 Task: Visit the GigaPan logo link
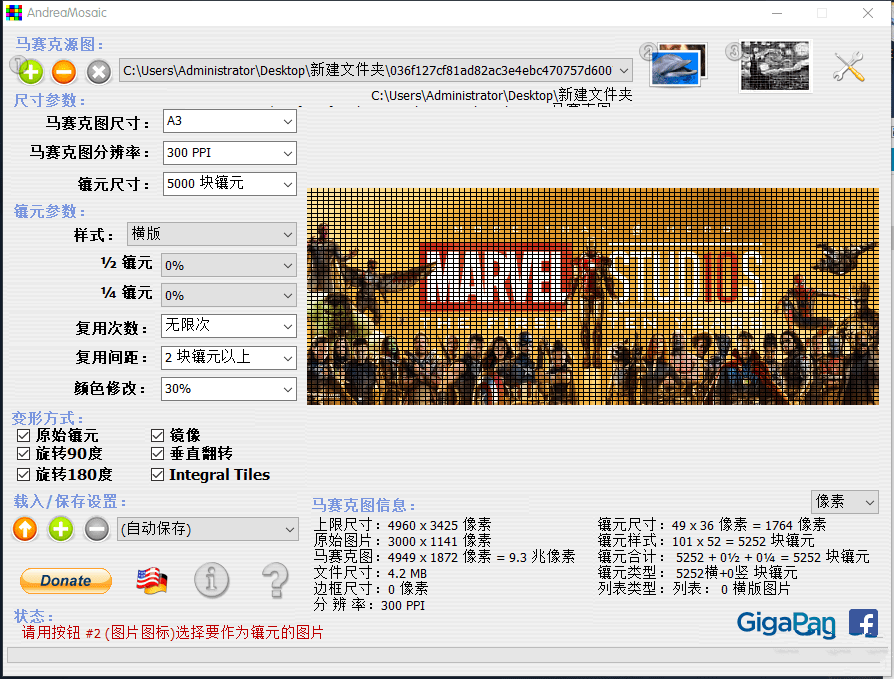tap(786, 624)
